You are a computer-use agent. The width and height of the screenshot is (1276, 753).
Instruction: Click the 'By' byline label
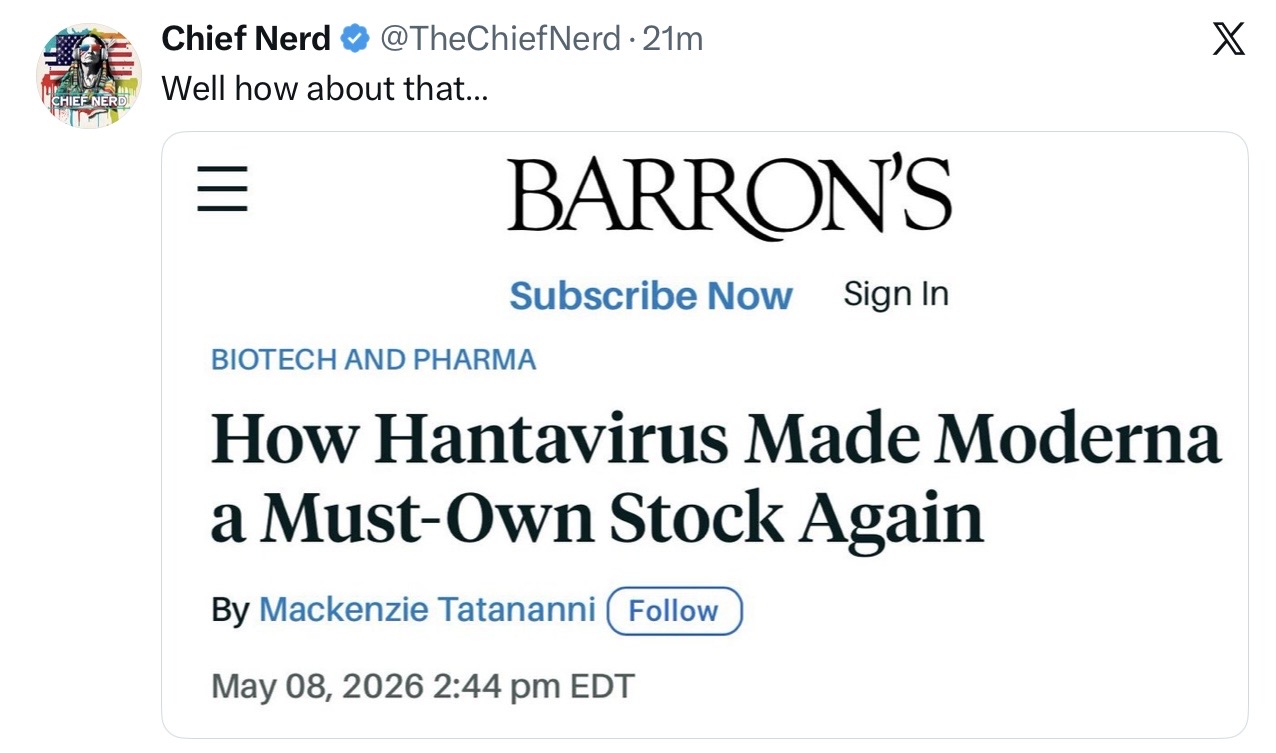tap(230, 610)
